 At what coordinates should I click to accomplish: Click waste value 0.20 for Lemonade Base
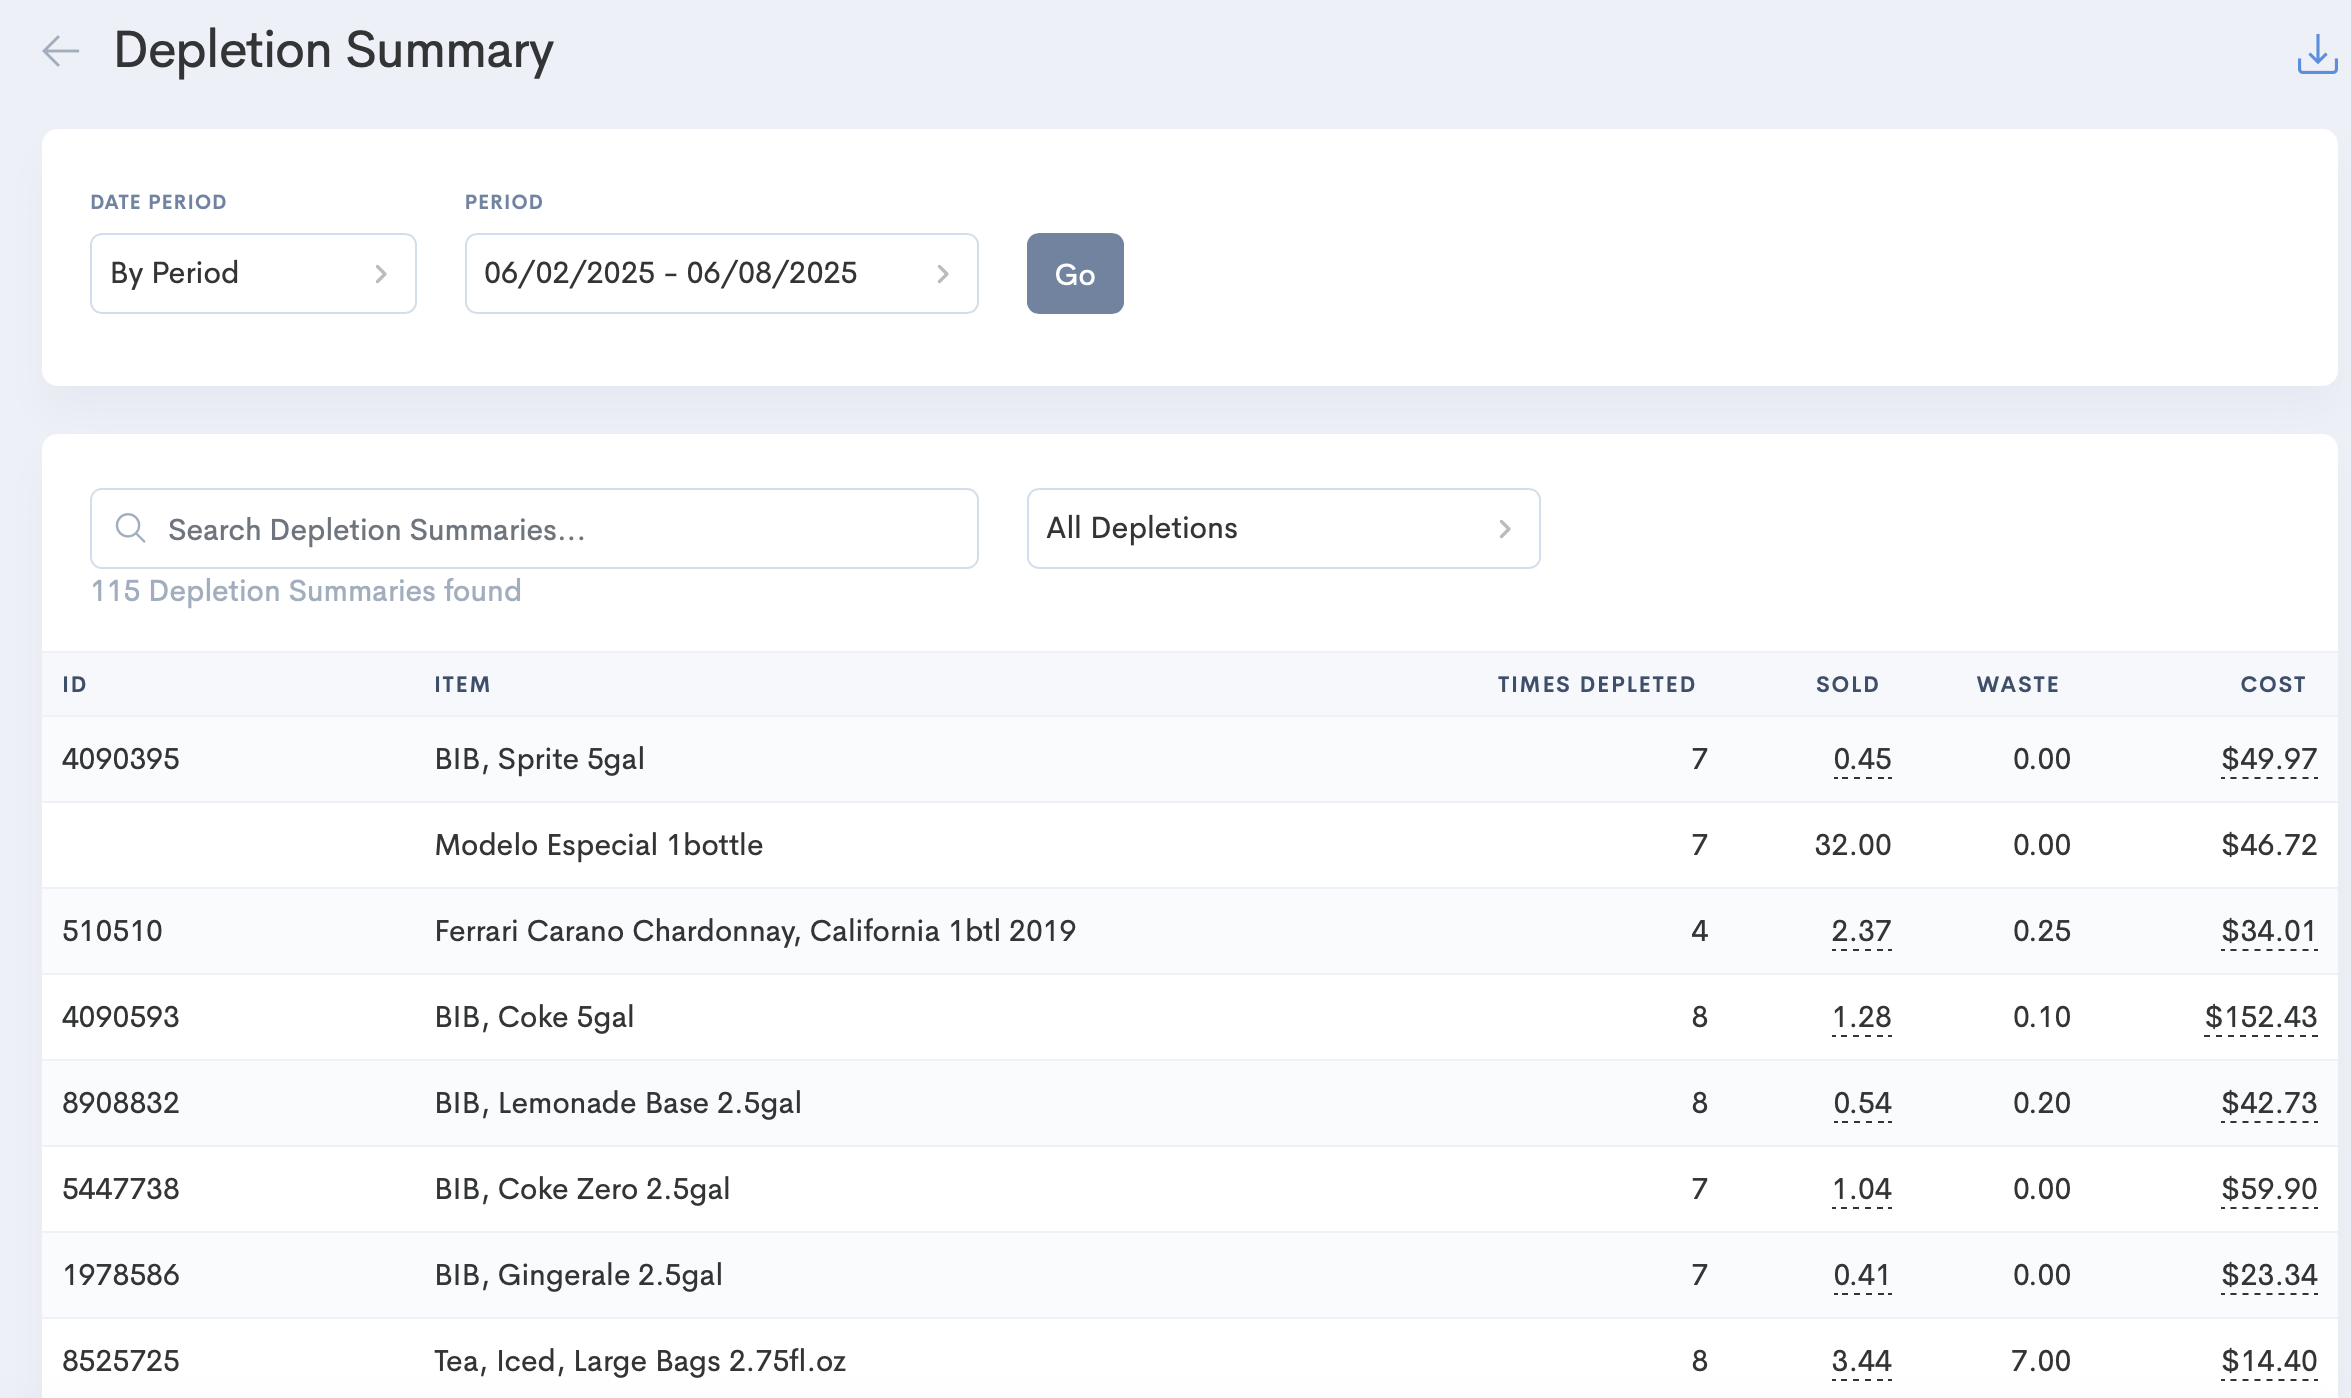coord(2042,1103)
